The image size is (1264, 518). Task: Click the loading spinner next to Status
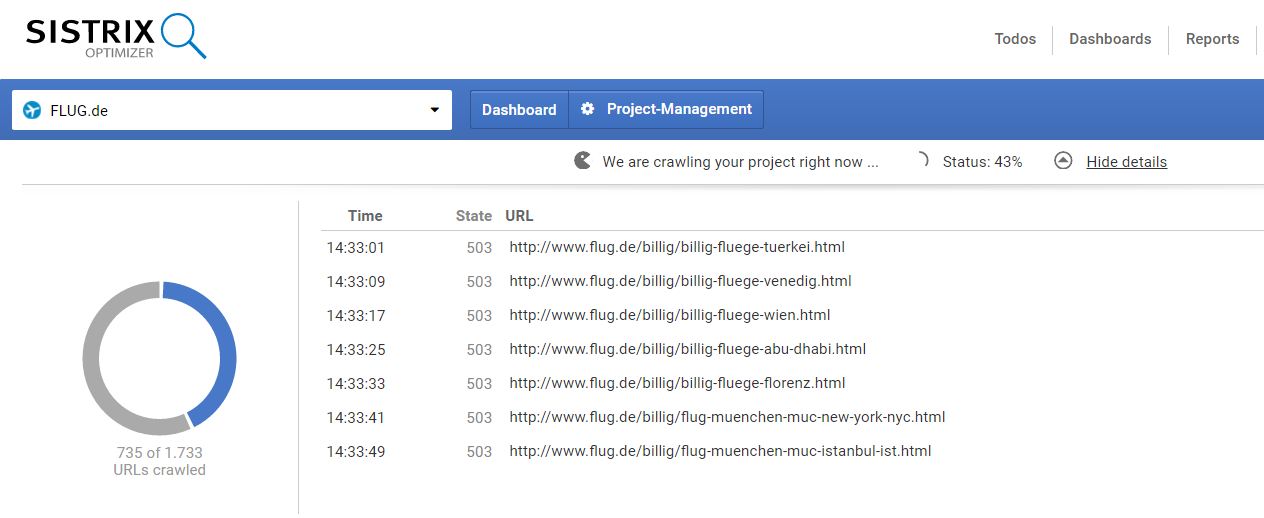pos(921,161)
